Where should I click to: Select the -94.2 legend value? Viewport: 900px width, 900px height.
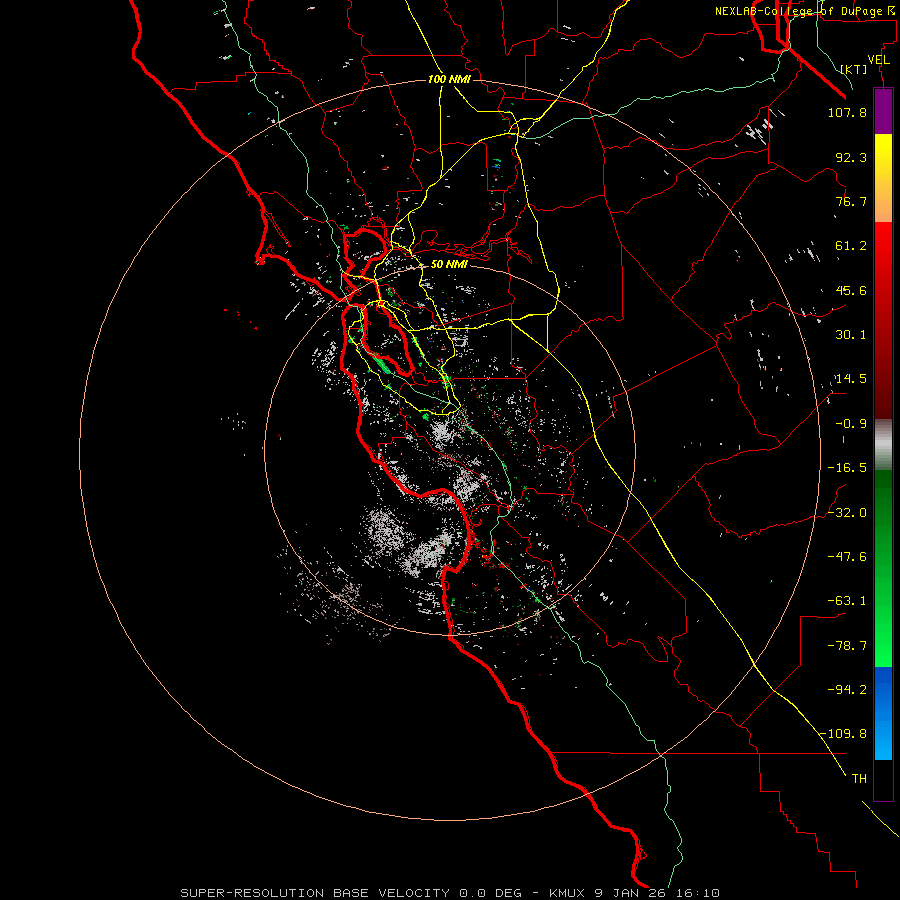click(847, 690)
